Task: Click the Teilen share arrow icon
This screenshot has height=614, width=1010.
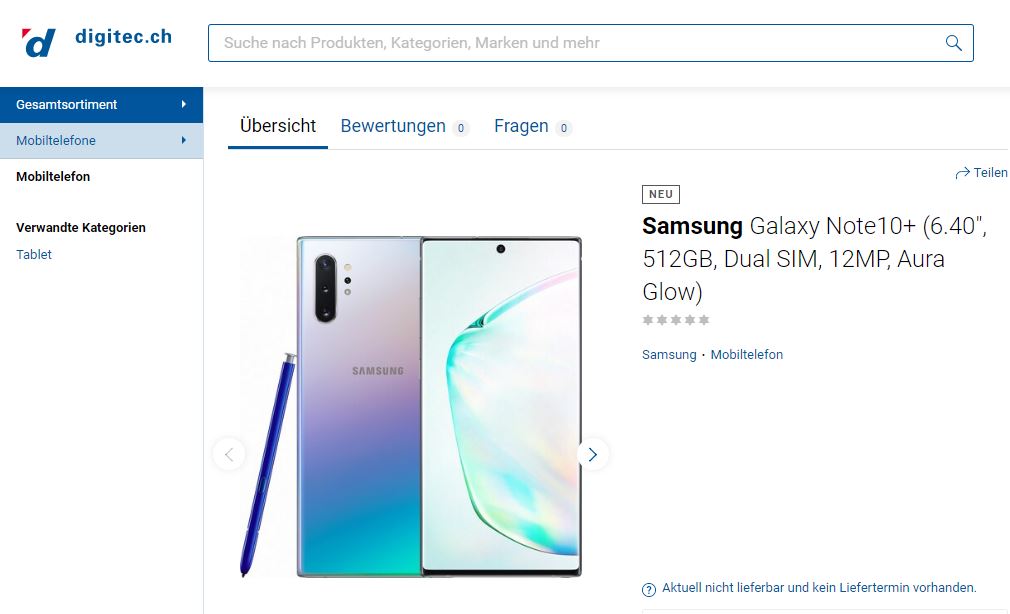Action: pyautogui.click(x=962, y=173)
